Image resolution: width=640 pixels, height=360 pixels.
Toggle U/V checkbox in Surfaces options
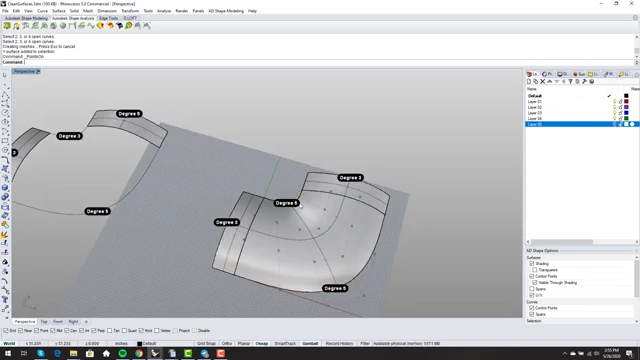pyautogui.click(x=532, y=295)
